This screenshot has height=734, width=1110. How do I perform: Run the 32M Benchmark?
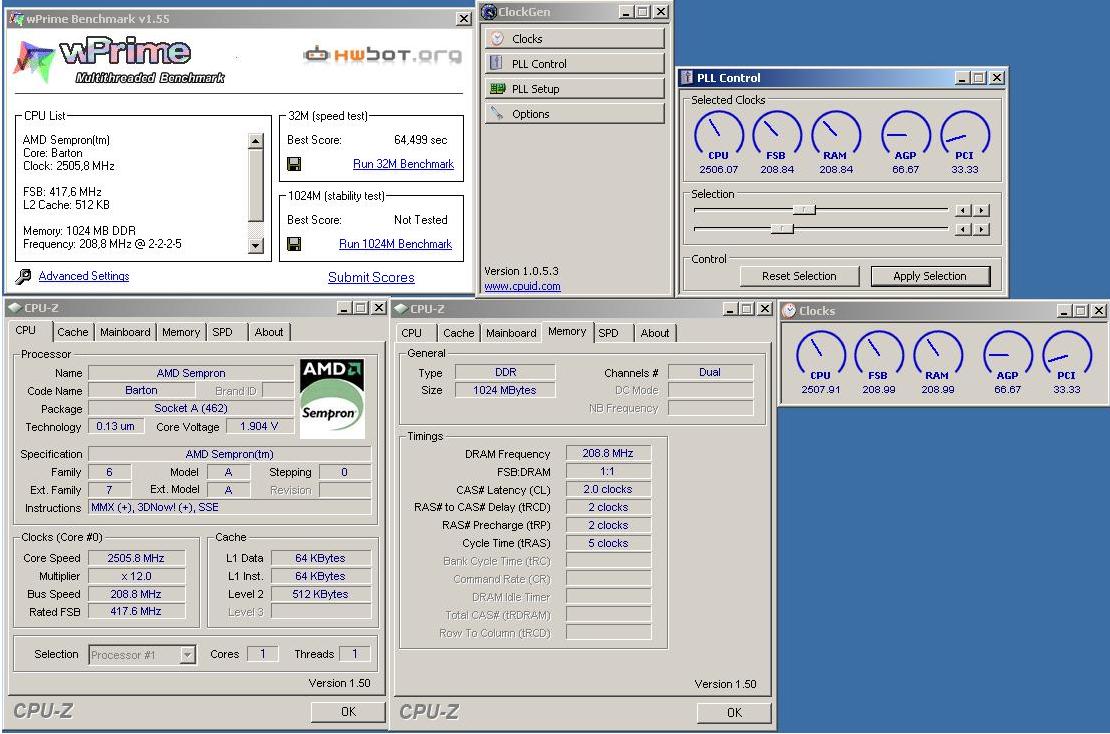click(x=404, y=164)
